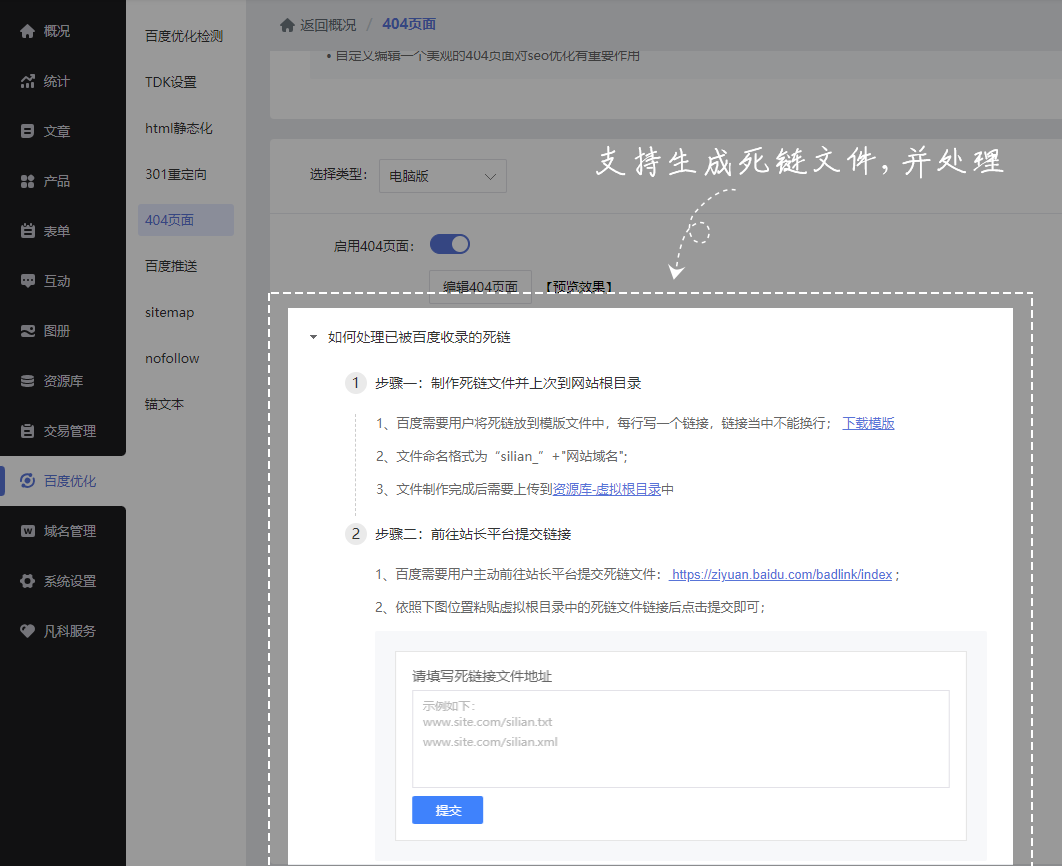Select the 图册 album icon
Image resolution: width=1062 pixels, height=866 pixels.
(28, 331)
